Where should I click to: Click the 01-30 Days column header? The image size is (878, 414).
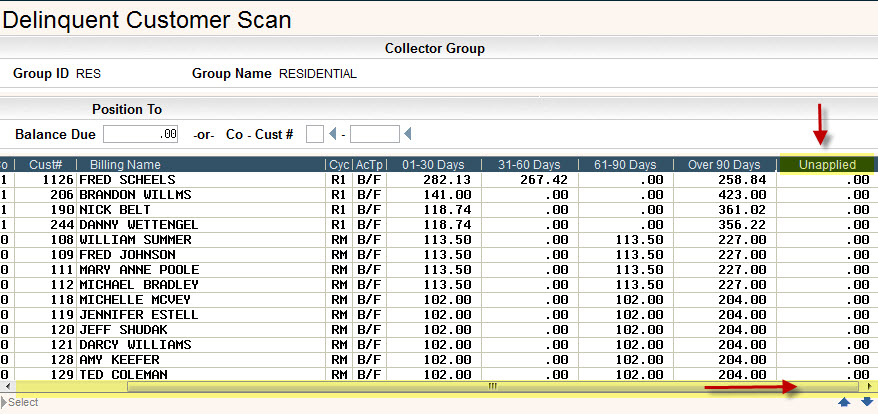(x=434, y=165)
